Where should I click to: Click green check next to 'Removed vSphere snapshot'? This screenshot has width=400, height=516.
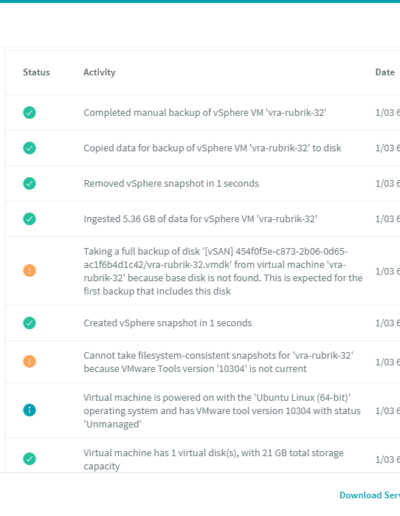tap(29, 183)
